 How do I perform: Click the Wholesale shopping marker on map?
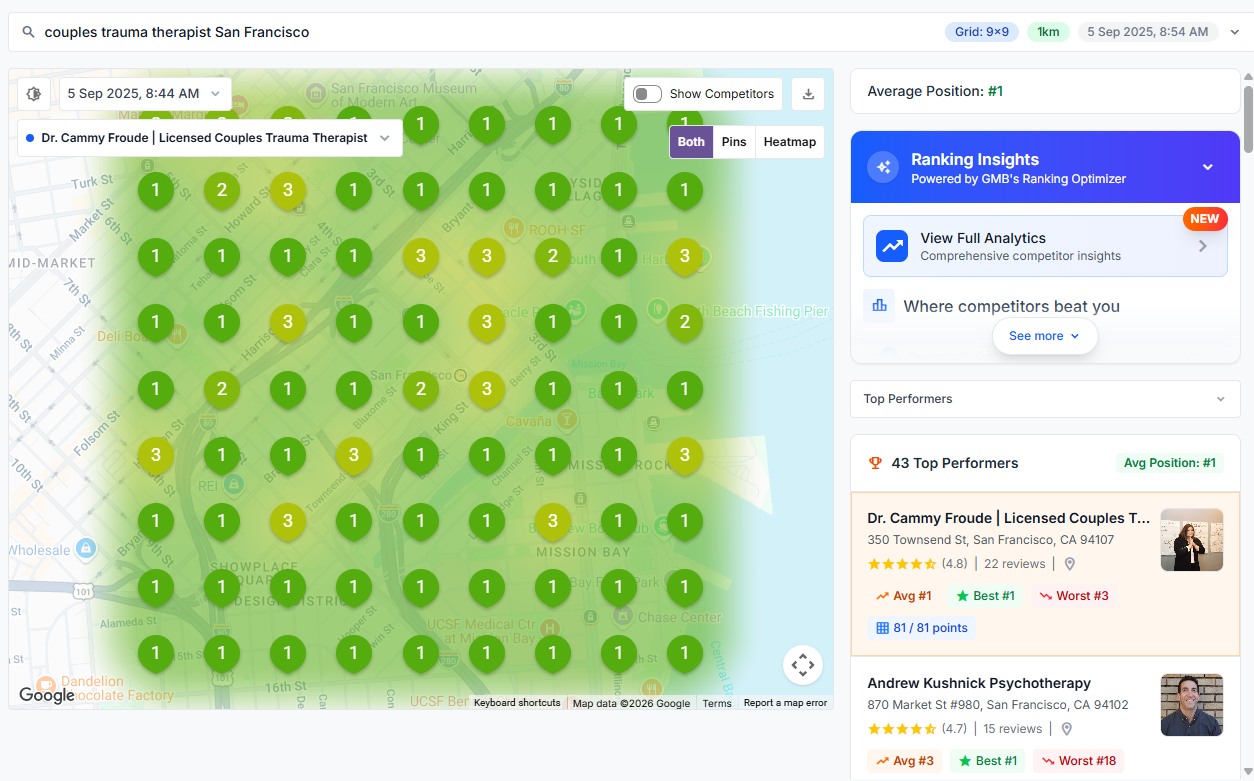[86, 549]
